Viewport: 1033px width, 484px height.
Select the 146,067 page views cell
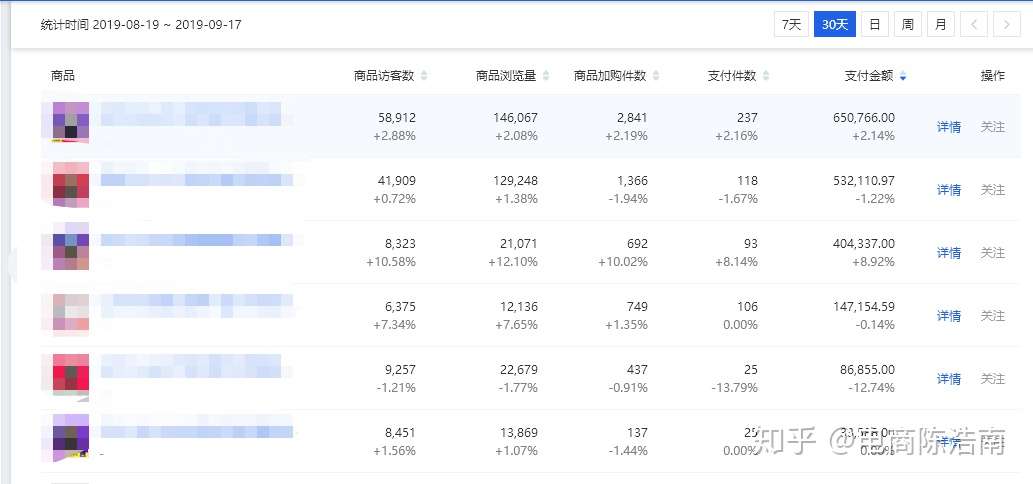click(515, 118)
